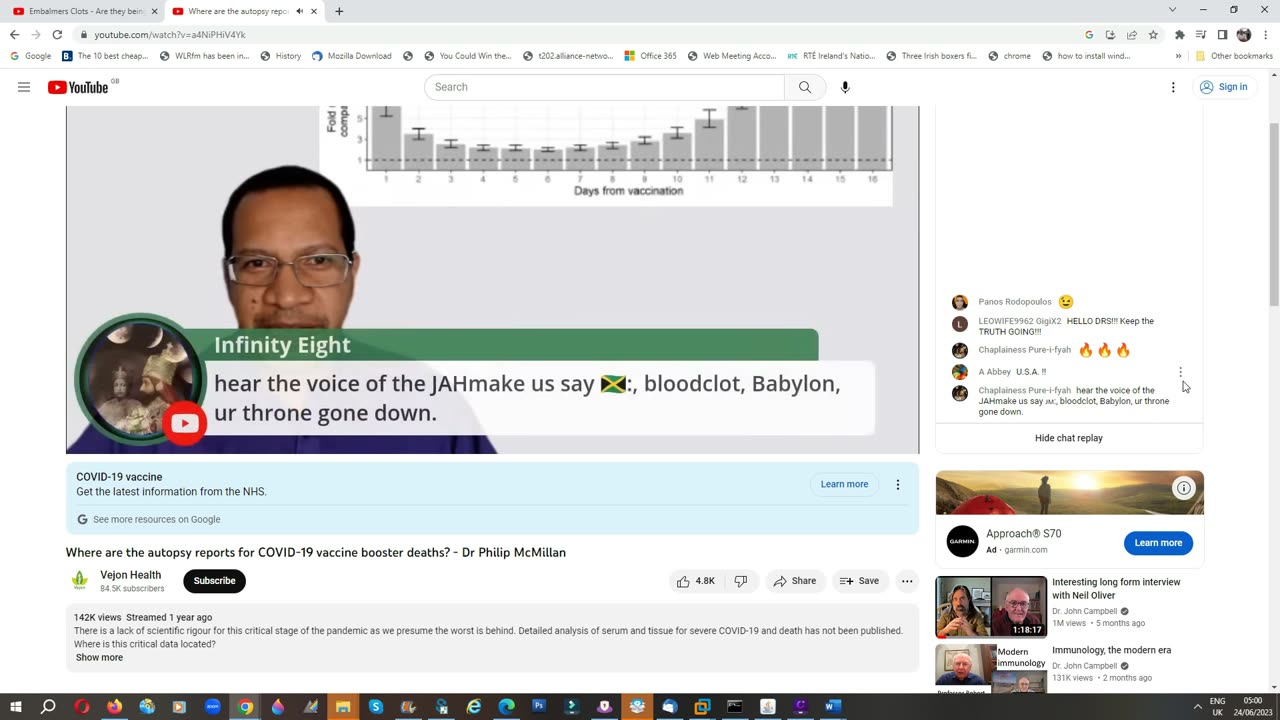Open History bookmark

pyautogui.click(x=280, y=56)
